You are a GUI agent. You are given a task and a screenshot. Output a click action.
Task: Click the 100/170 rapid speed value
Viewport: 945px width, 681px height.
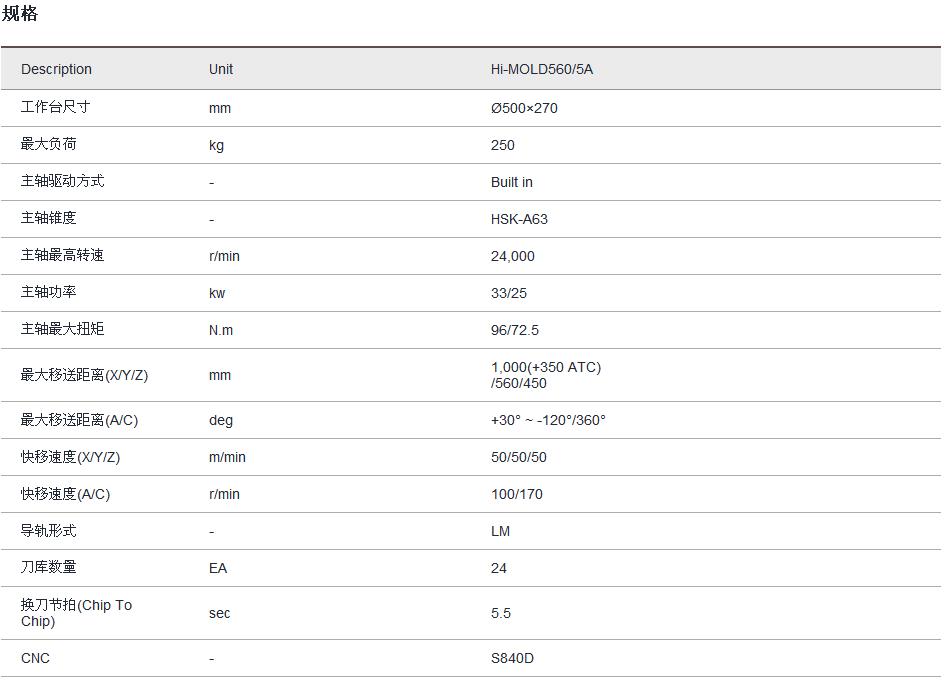pyautogui.click(x=515, y=494)
